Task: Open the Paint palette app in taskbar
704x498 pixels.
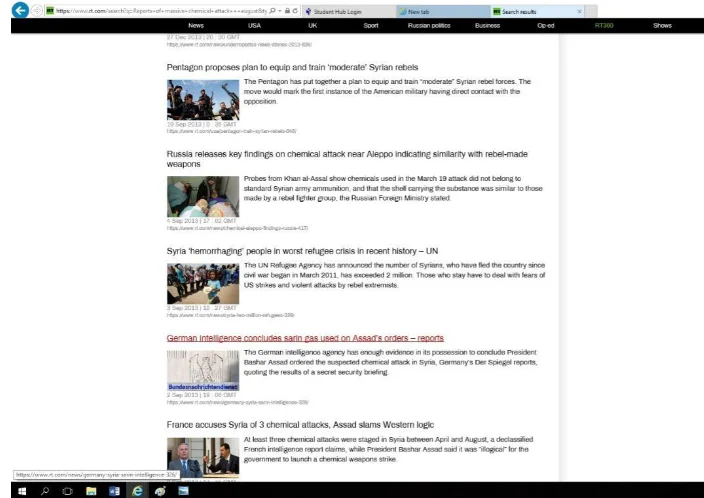Action: coord(160,491)
